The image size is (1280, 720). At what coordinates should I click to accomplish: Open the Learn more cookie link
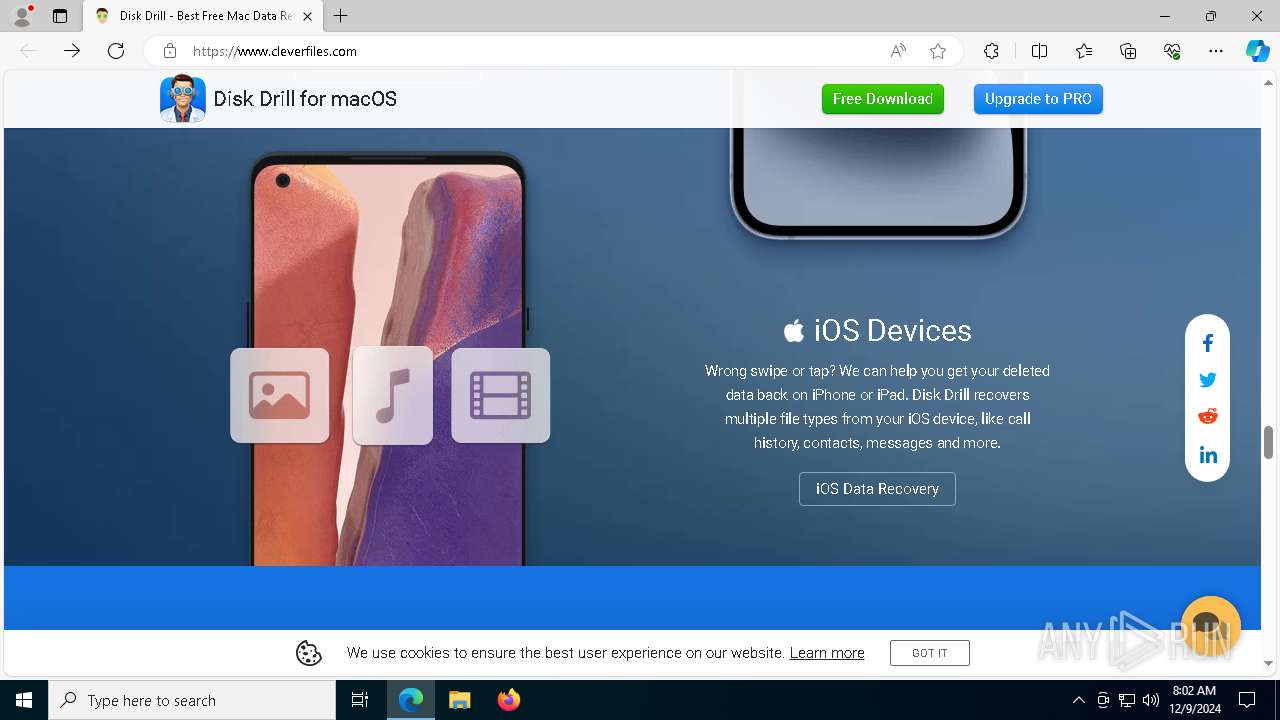click(827, 653)
